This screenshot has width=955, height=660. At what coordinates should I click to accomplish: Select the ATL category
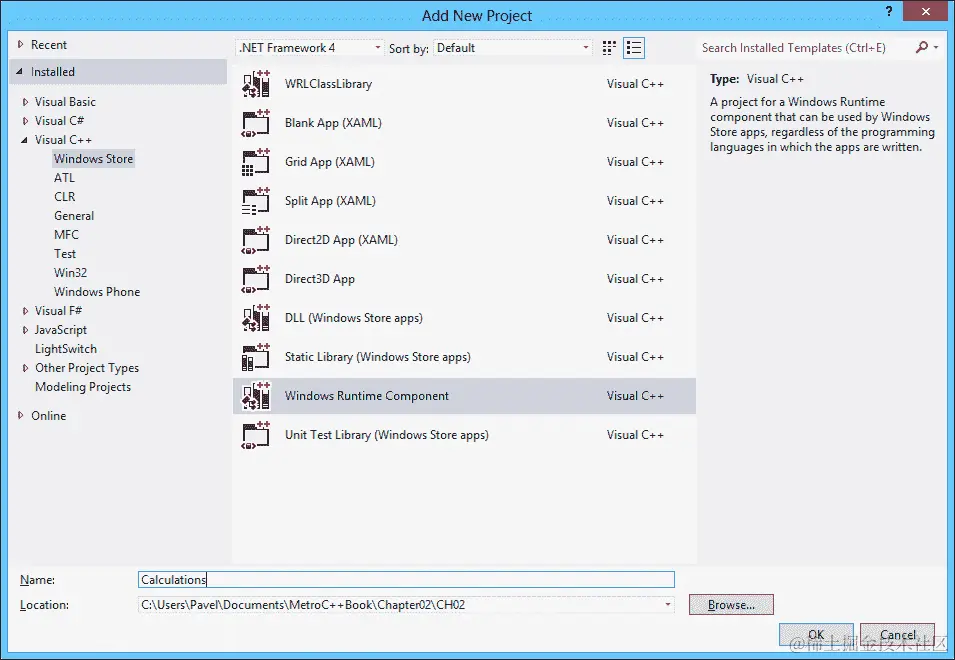coord(64,178)
